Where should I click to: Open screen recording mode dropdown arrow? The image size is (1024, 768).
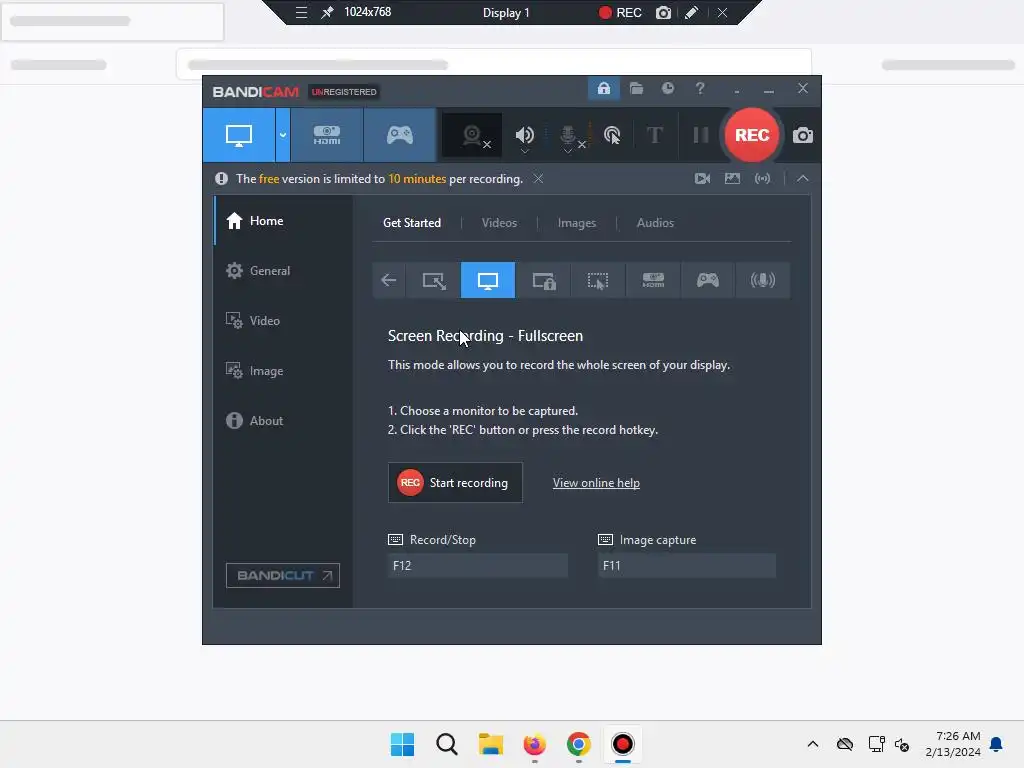pyautogui.click(x=283, y=135)
